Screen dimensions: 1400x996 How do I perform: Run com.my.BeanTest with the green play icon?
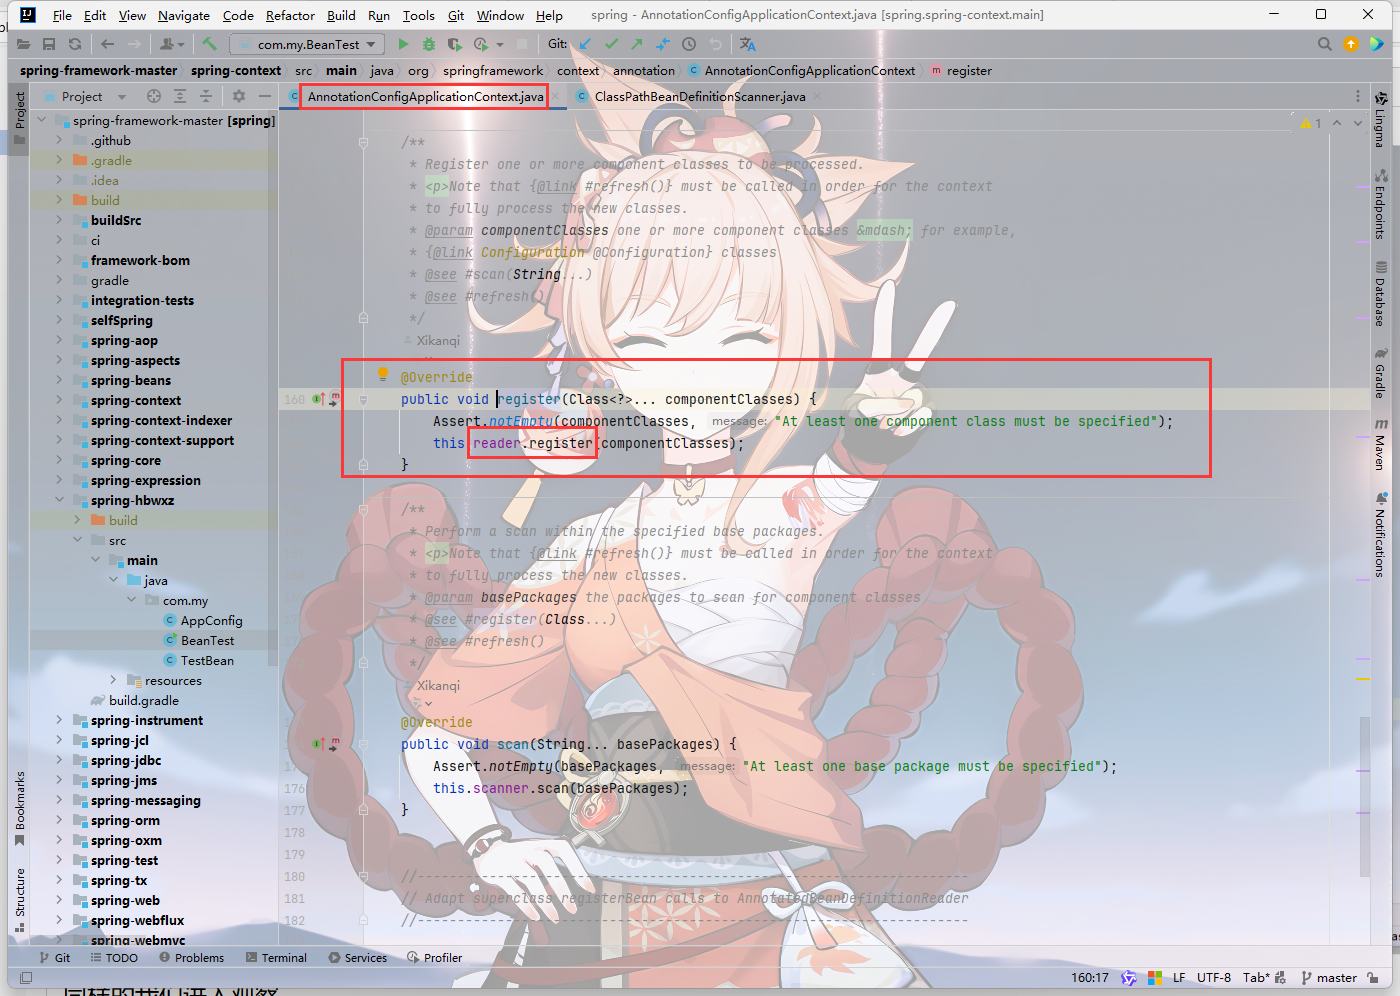click(x=403, y=44)
